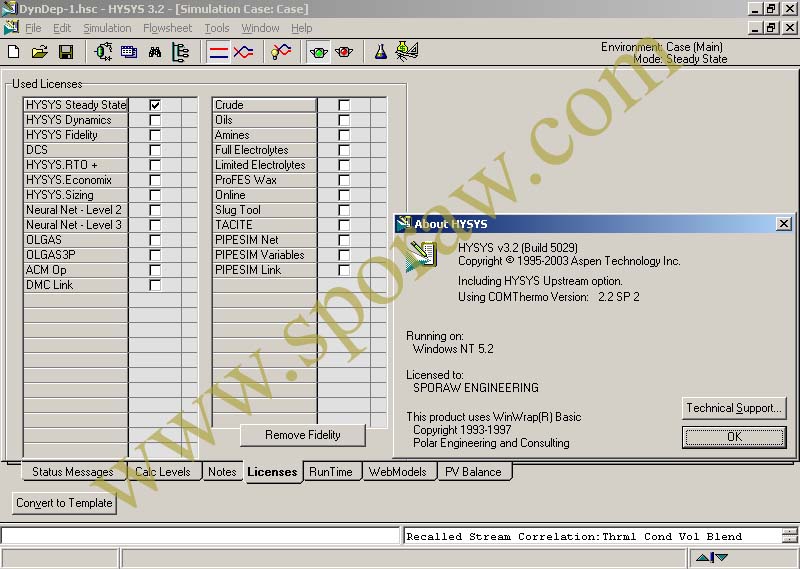The height and width of the screenshot is (569, 800).
Task: Click the binoculars Object Navigator icon
Action: coord(155,52)
